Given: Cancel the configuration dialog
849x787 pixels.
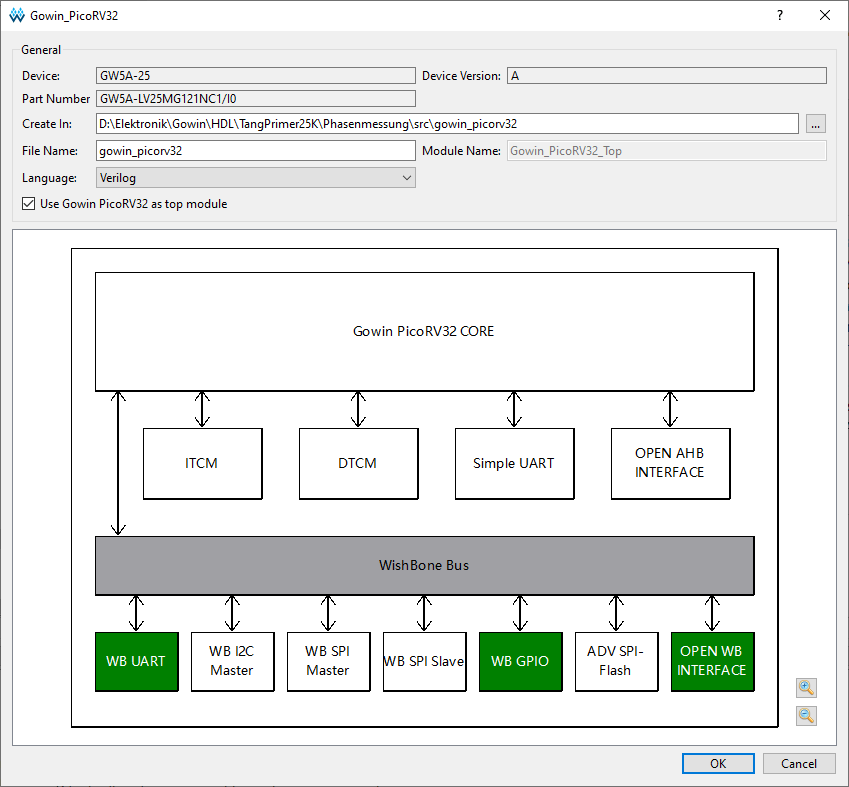Looking at the screenshot, I should pos(799,763).
